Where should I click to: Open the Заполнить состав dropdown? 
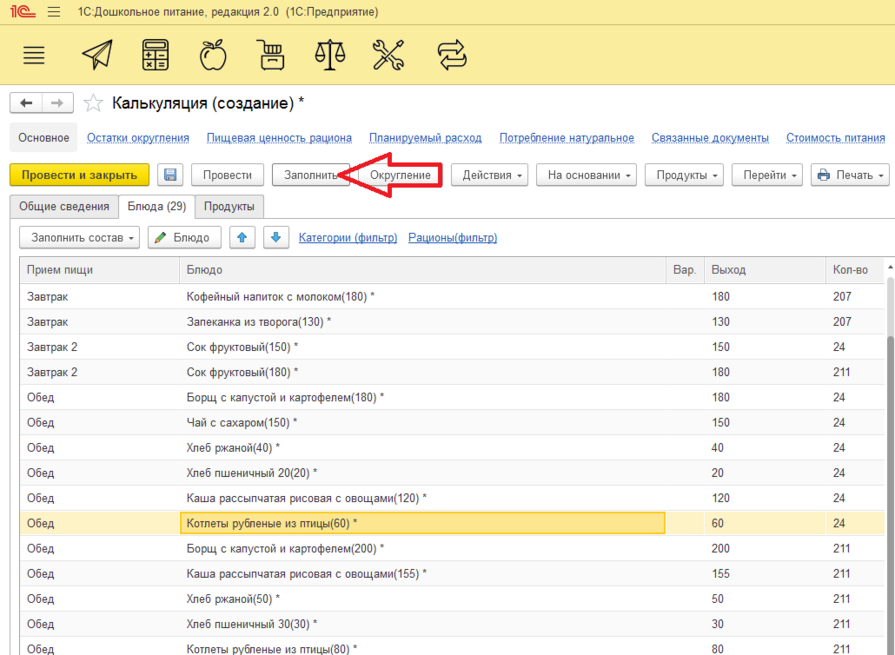(x=79, y=237)
